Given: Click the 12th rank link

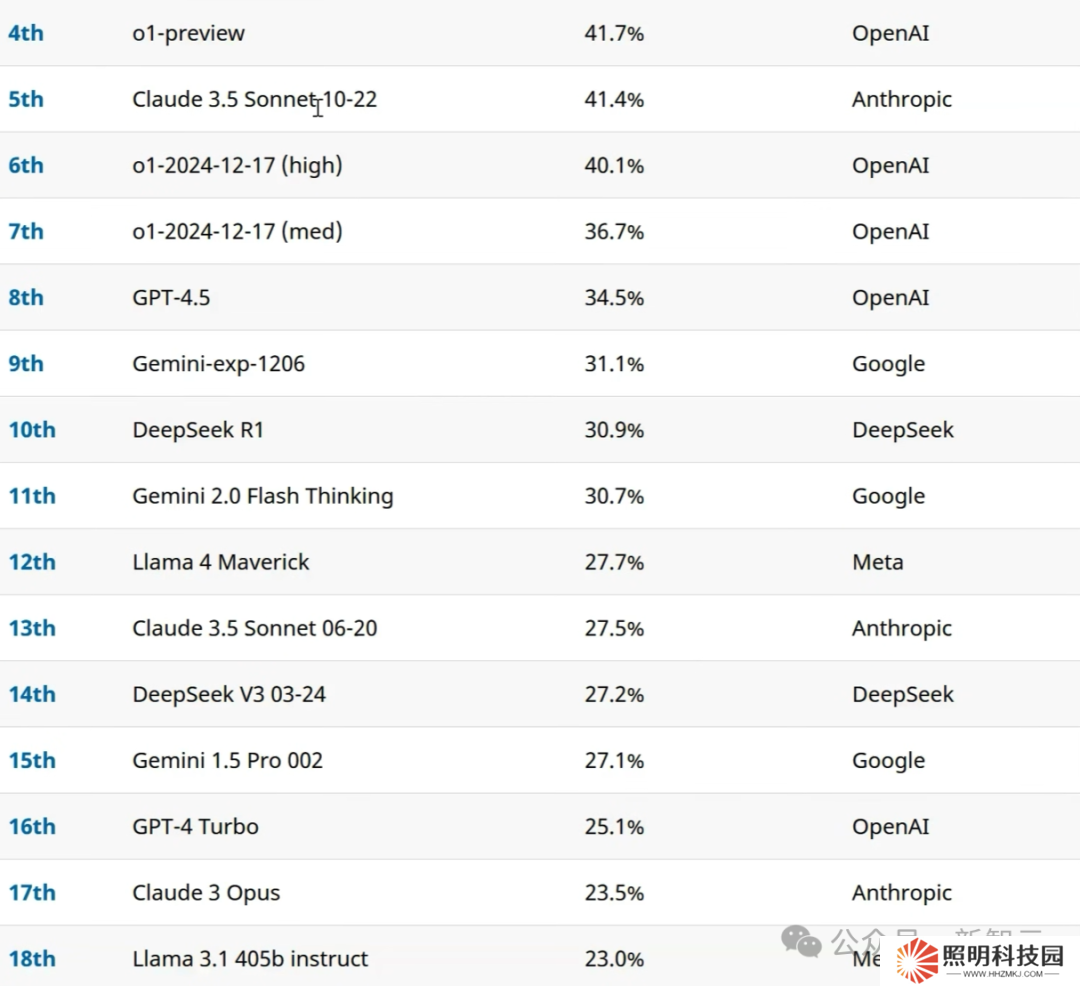Looking at the screenshot, I should [32, 562].
